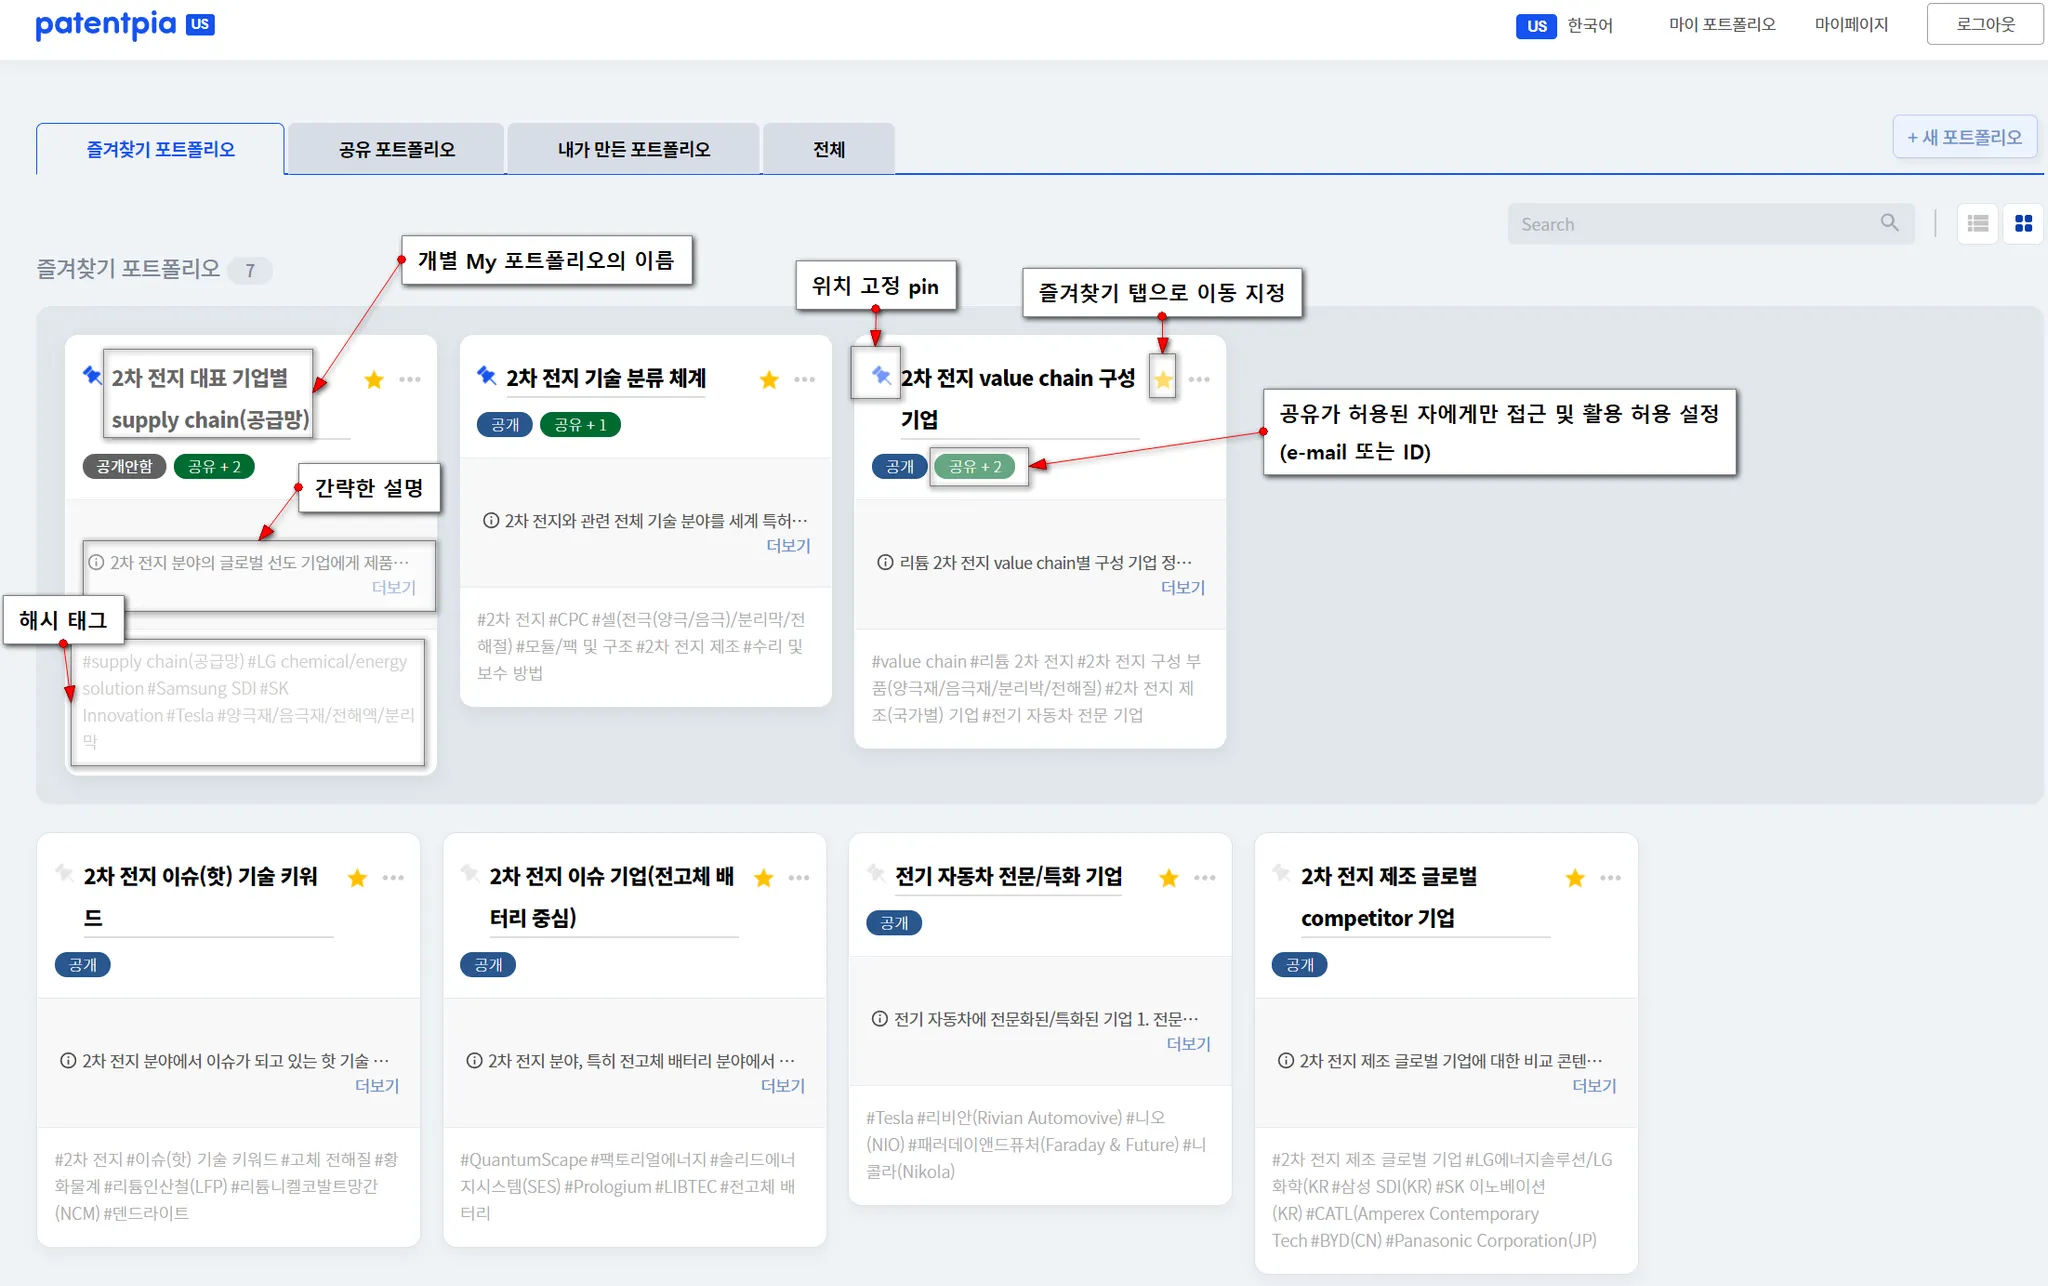The width and height of the screenshot is (2048, 1286).
Task: Switch to 공유 포트폴리오 tab
Action: 396,150
